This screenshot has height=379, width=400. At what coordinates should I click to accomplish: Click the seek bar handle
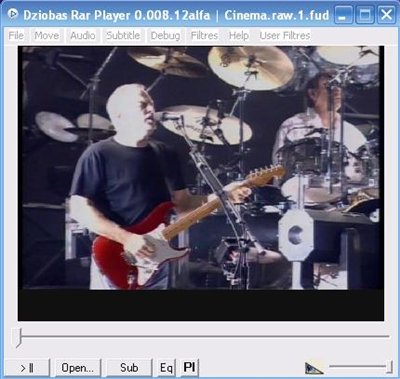click(x=18, y=337)
